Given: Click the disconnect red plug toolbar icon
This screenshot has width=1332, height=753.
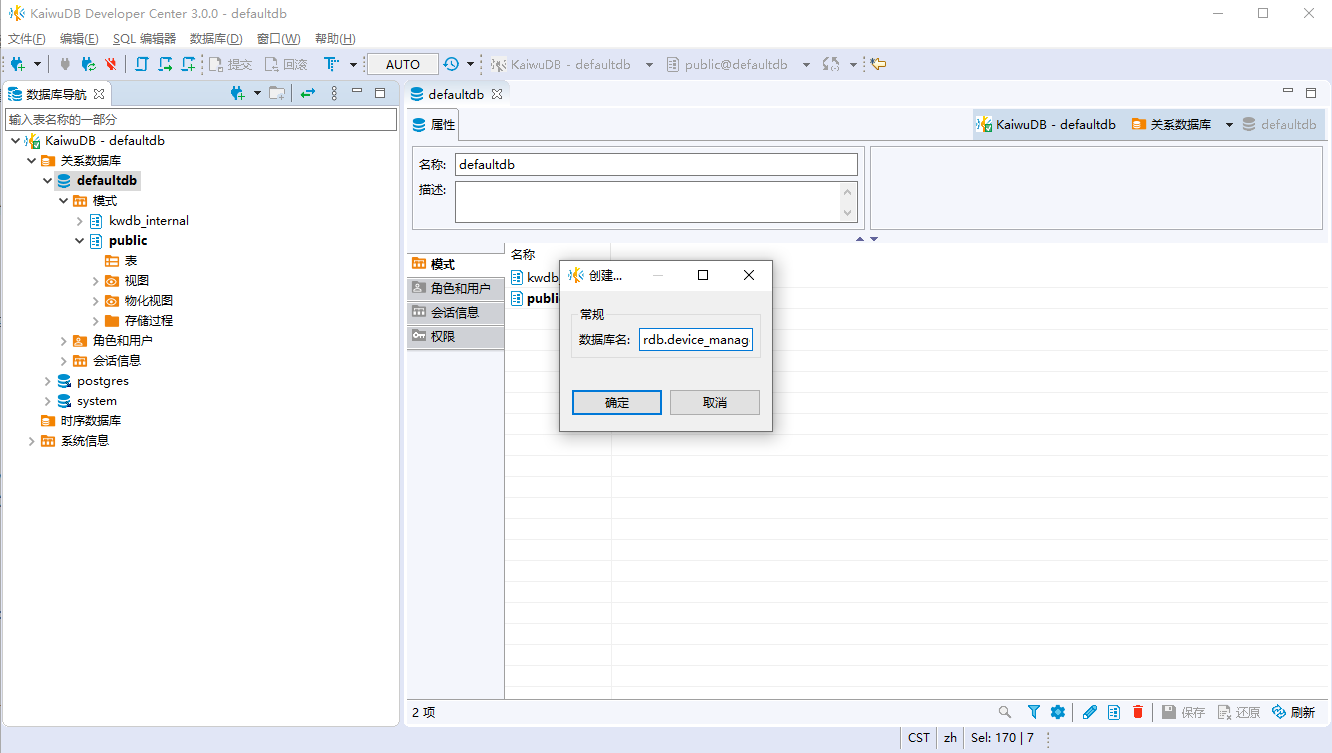Looking at the screenshot, I should [x=111, y=64].
